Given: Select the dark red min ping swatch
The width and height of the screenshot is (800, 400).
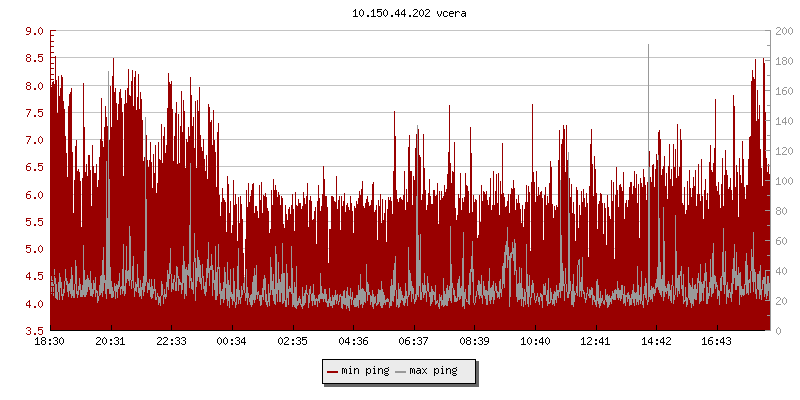Looking at the screenshot, I should click(x=331, y=372).
